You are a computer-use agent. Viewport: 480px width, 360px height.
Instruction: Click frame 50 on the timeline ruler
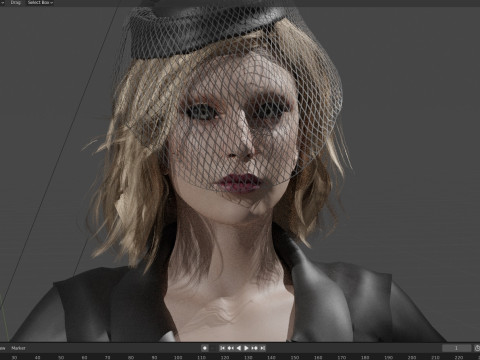[61, 357]
